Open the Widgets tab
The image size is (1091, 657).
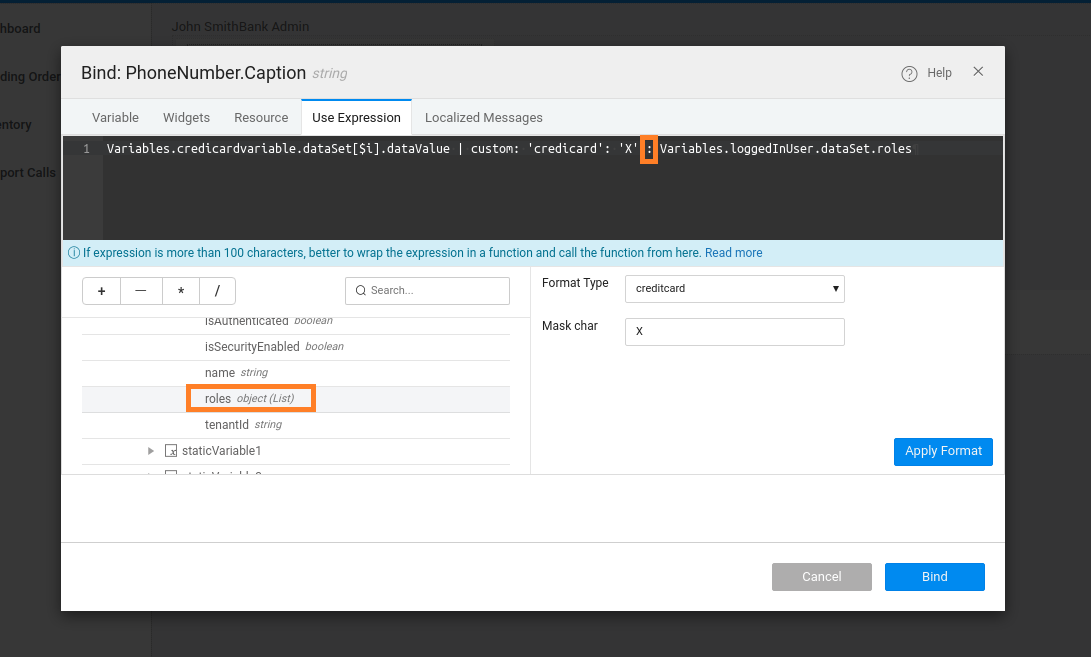pyautogui.click(x=186, y=117)
